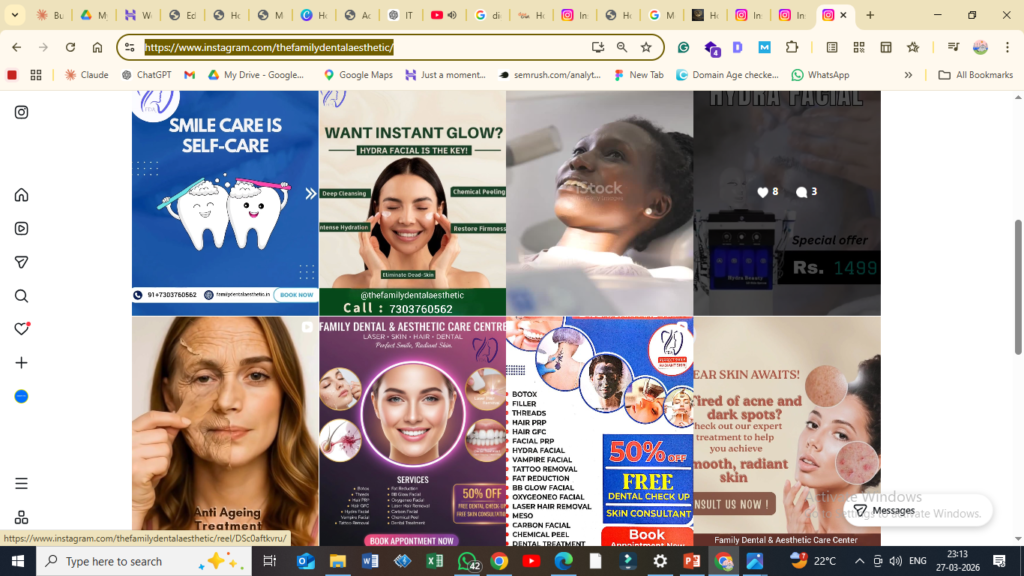The height and width of the screenshot is (576, 1024).
Task: Open the Anti Ageing Treatment post
Action: tap(225, 431)
